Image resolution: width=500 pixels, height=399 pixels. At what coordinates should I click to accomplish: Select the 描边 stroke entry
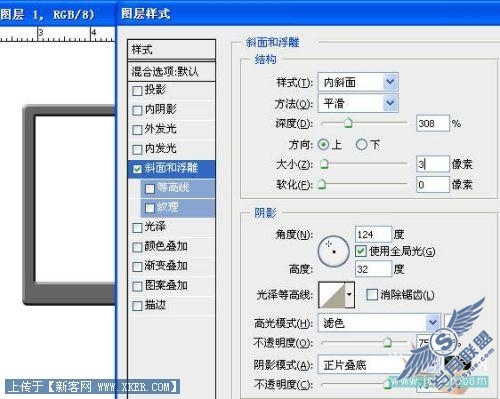click(172, 305)
